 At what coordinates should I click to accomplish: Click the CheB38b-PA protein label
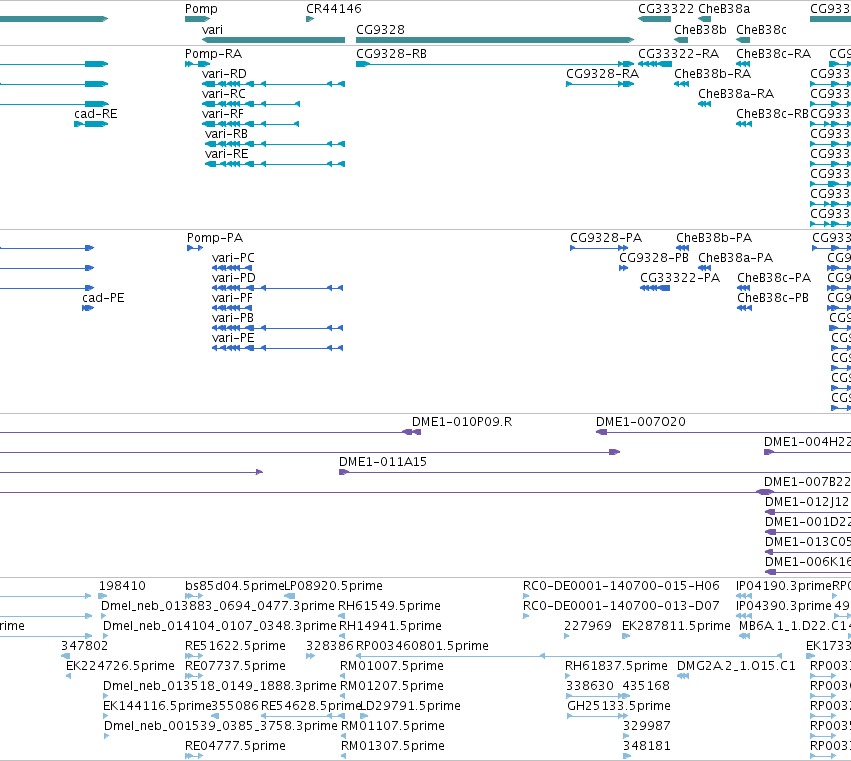click(714, 238)
